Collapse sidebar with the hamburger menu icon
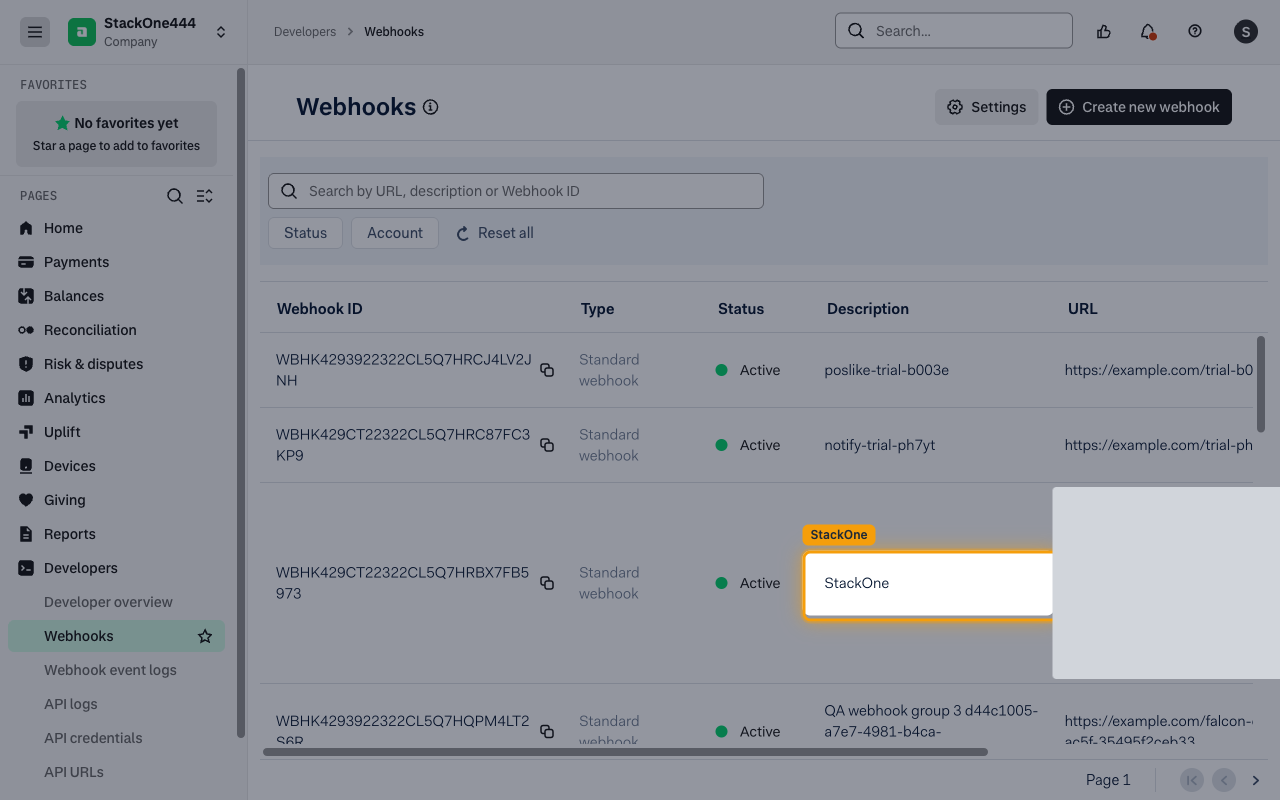 tap(35, 32)
